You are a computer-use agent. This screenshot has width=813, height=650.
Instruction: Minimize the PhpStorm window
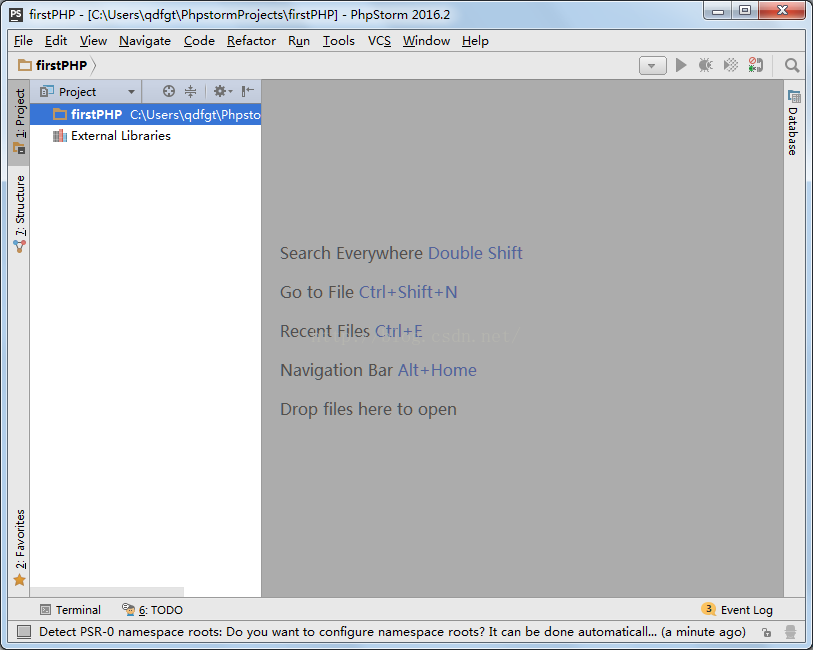coord(718,10)
